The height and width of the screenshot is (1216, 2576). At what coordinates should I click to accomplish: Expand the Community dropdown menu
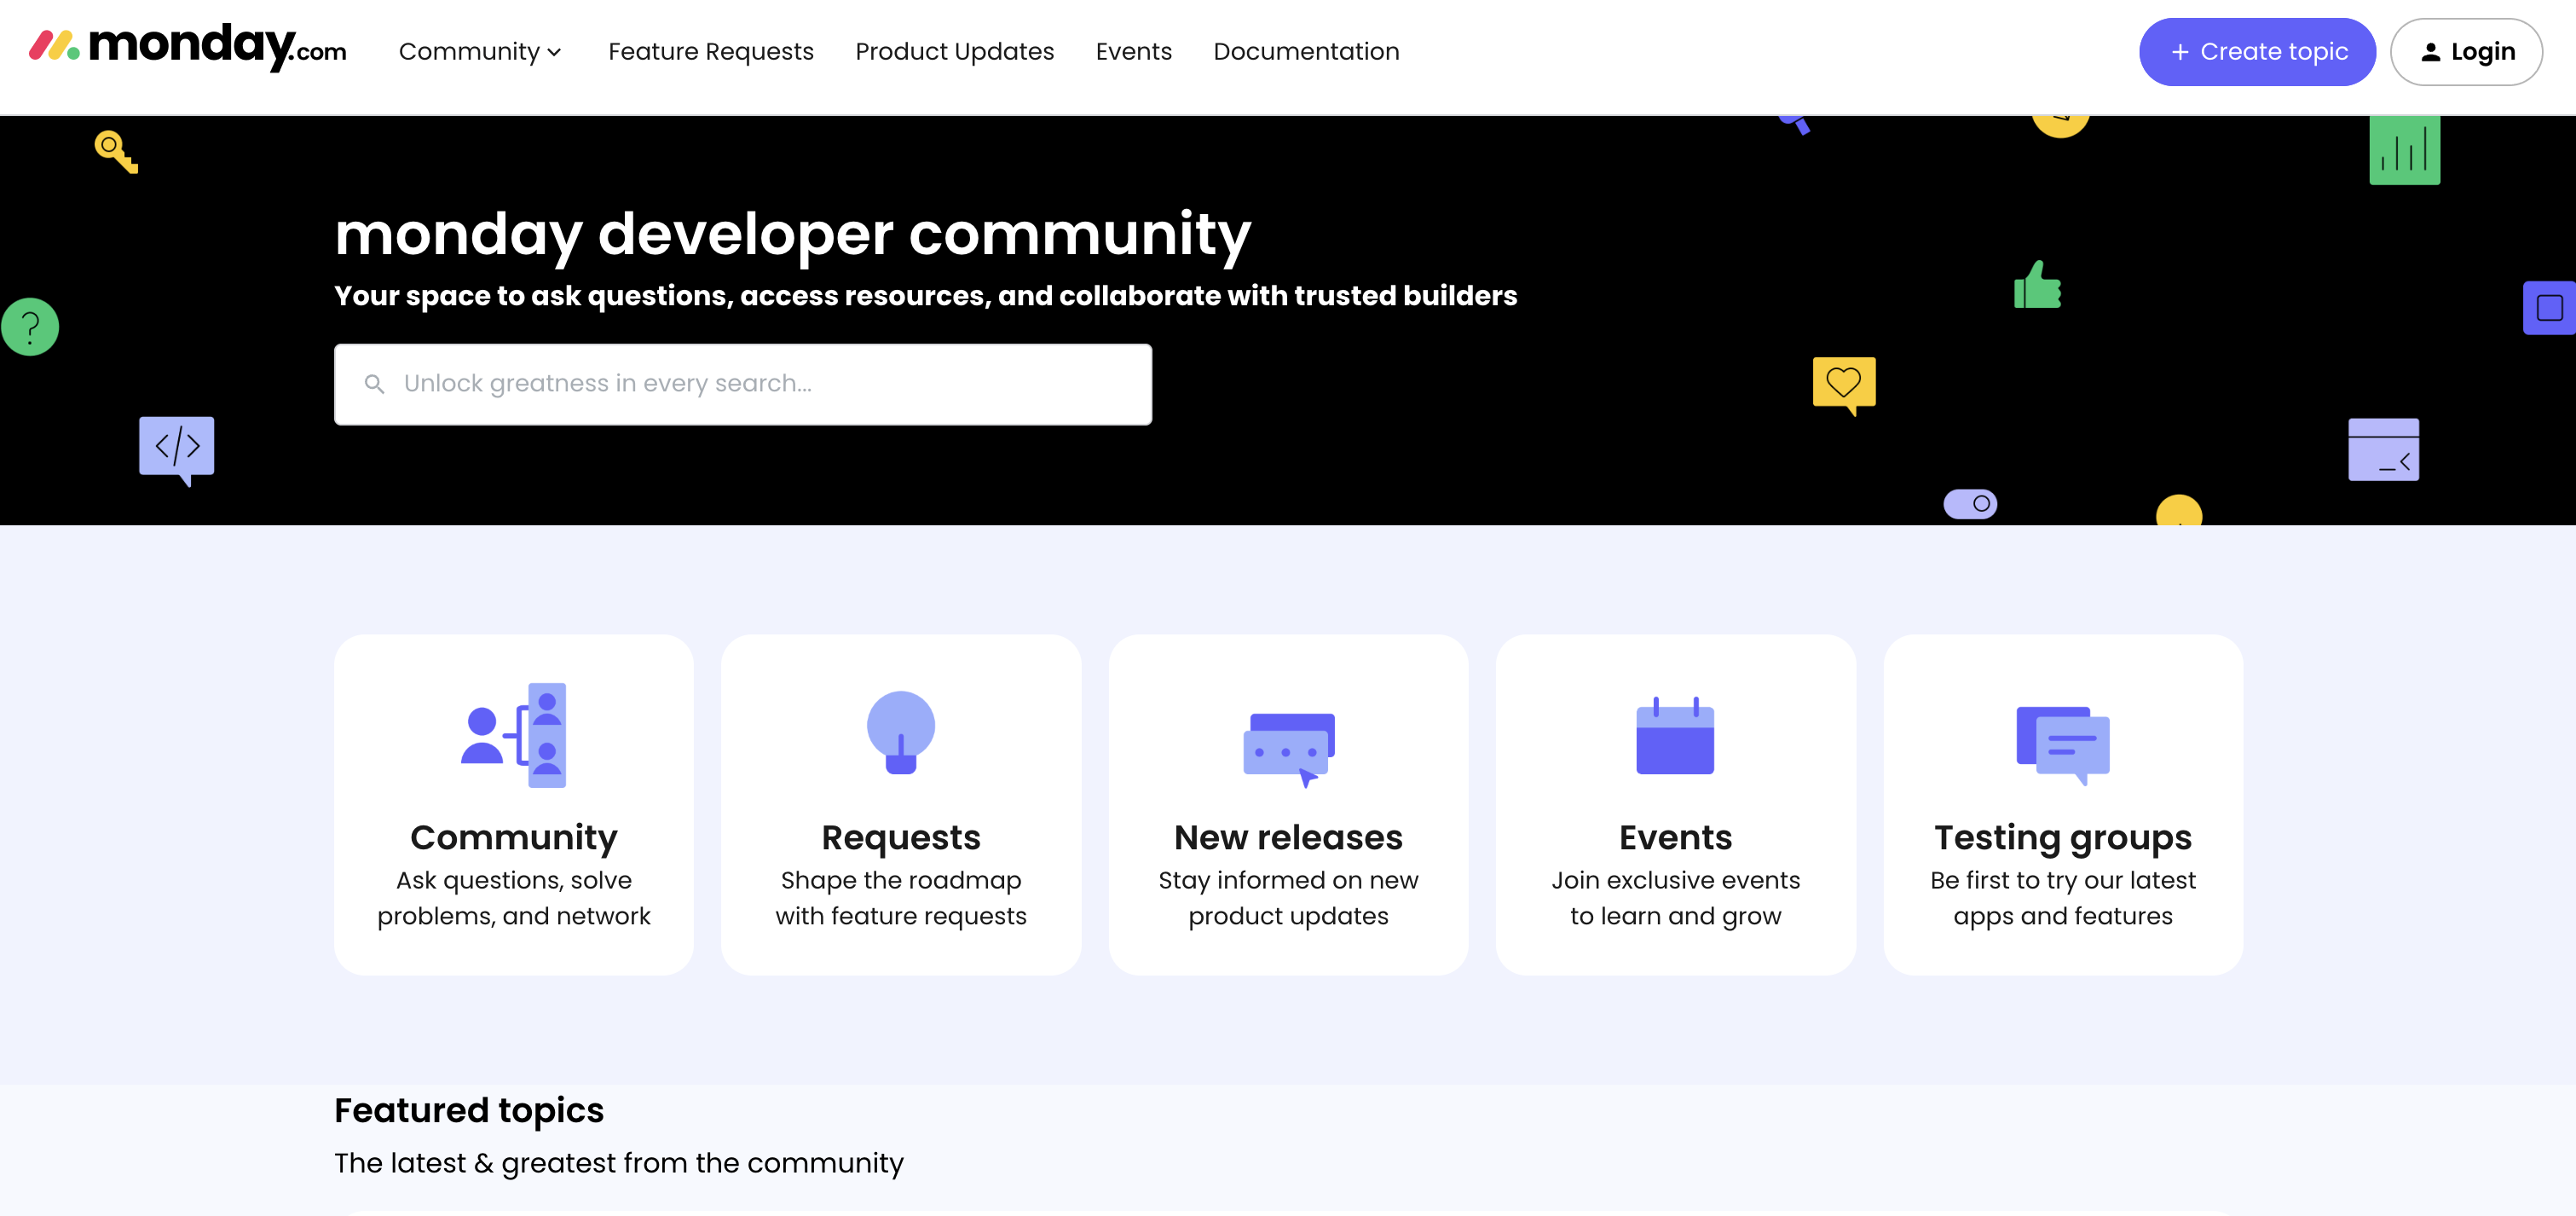click(x=480, y=52)
